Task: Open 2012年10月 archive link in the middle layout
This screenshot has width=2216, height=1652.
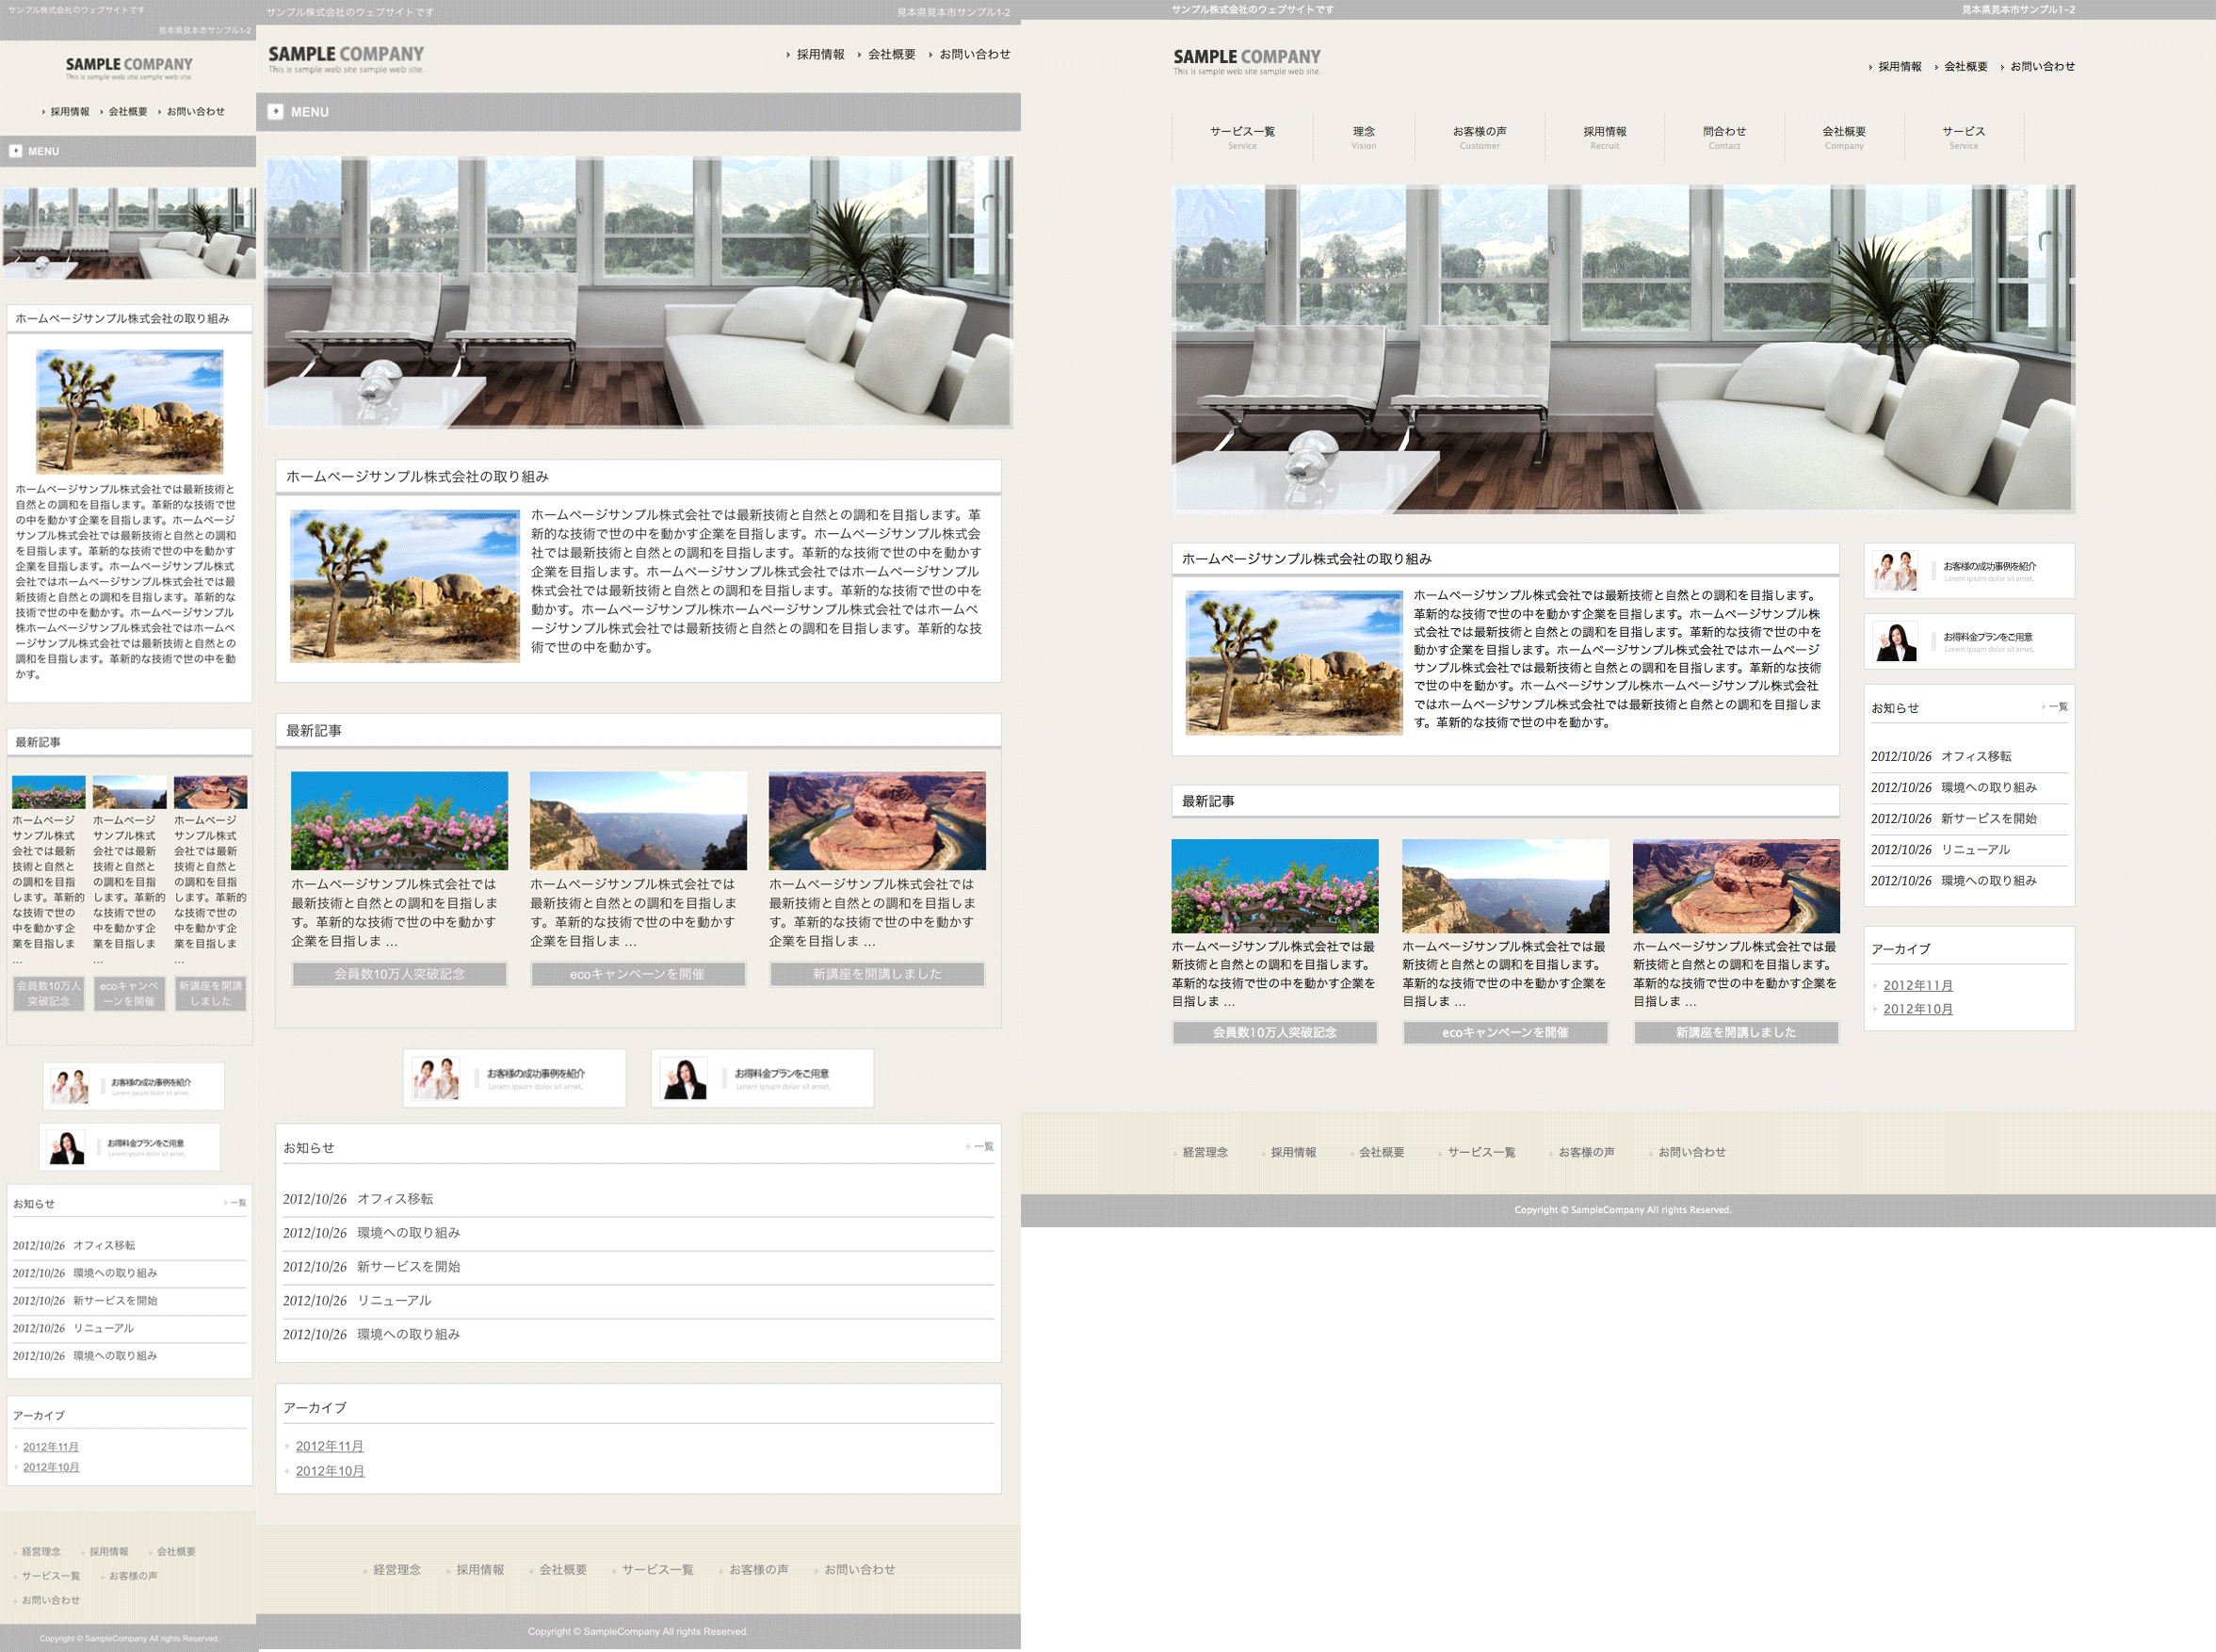Action: (329, 1471)
